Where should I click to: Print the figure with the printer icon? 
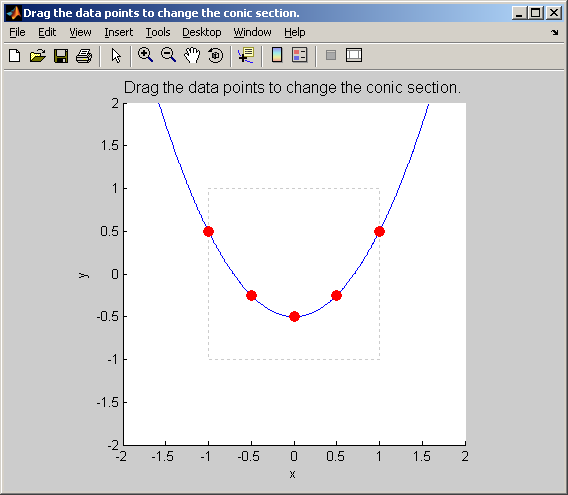click(x=84, y=56)
